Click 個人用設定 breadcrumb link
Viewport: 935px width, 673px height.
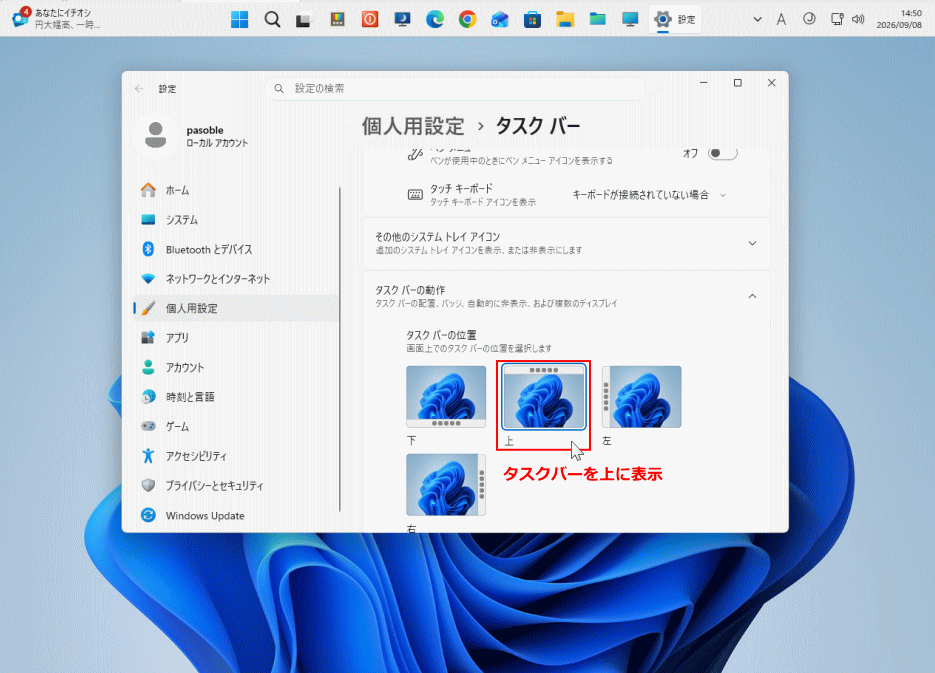point(413,126)
